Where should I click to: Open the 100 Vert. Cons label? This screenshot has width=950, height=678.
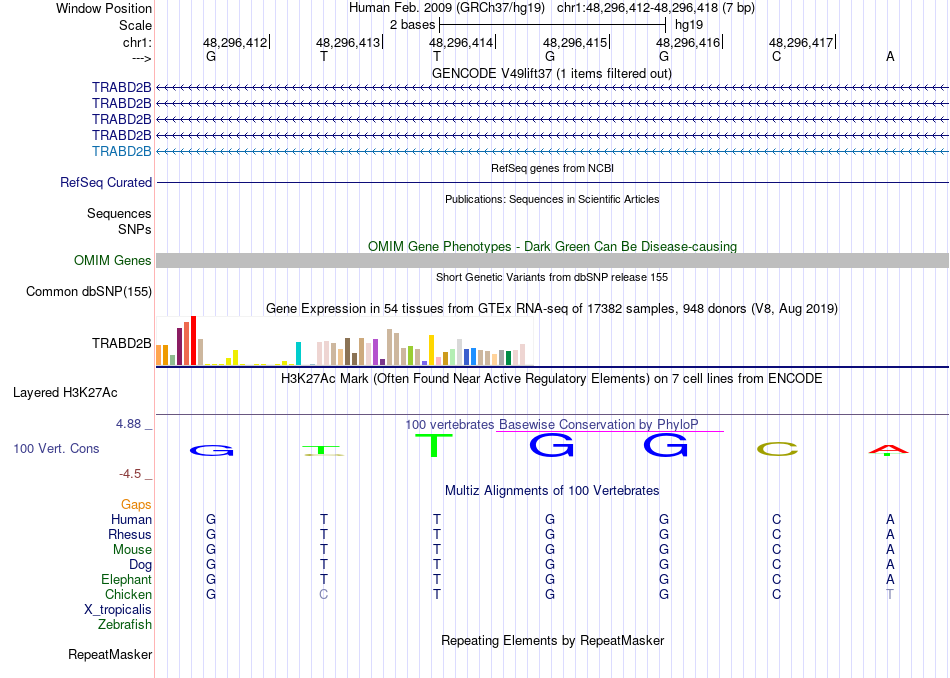(x=56, y=448)
